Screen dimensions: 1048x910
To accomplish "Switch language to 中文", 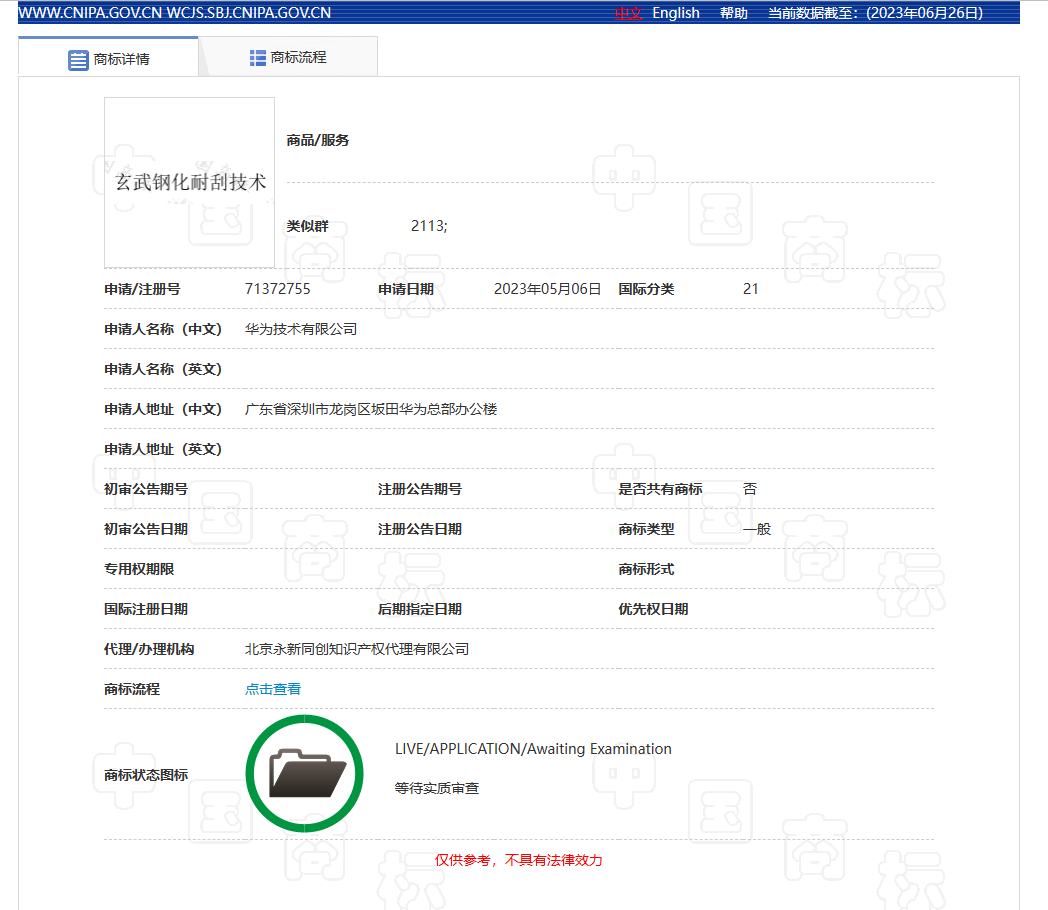I will click(628, 13).
